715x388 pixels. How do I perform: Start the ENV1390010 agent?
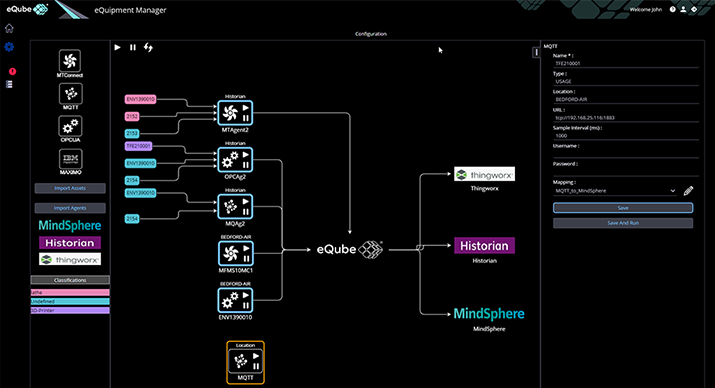[246, 295]
